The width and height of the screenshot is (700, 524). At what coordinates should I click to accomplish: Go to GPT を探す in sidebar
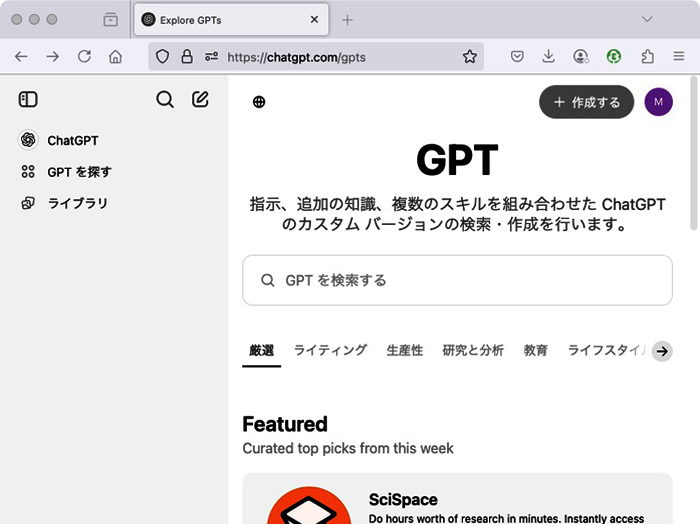79,172
